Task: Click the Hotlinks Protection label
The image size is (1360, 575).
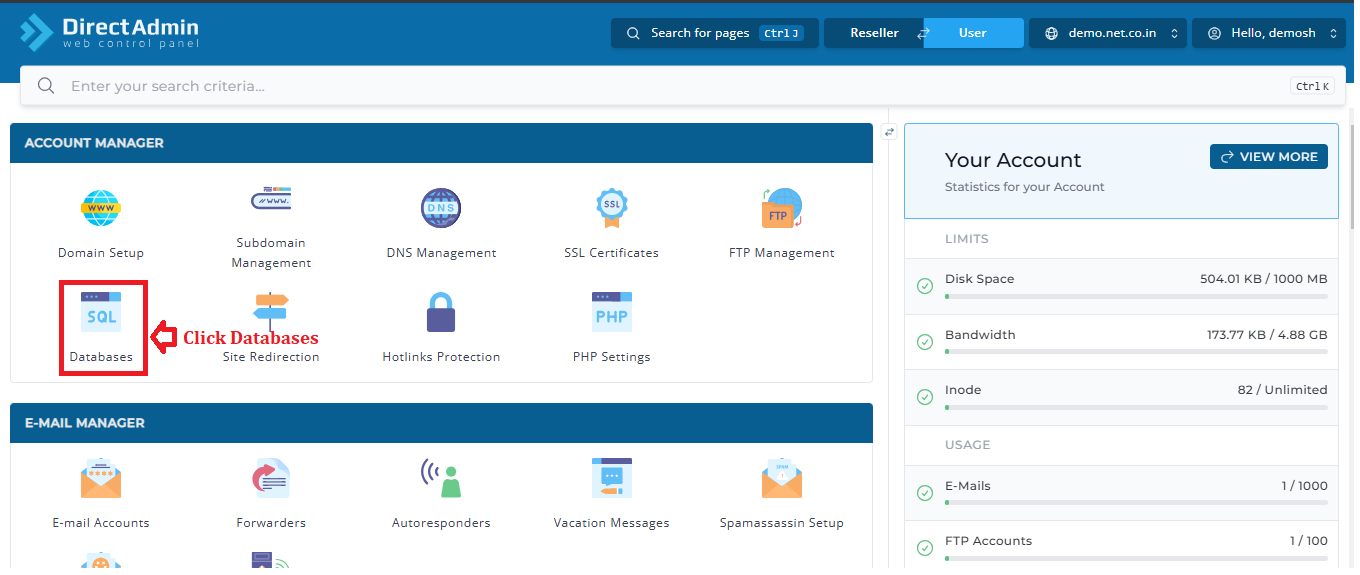Action: 441,357
